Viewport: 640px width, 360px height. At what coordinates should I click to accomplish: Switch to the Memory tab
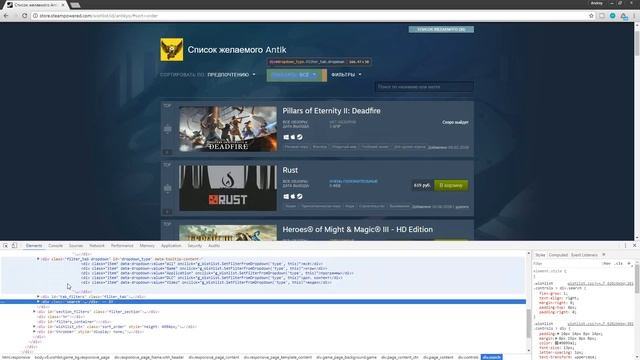click(147, 246)
